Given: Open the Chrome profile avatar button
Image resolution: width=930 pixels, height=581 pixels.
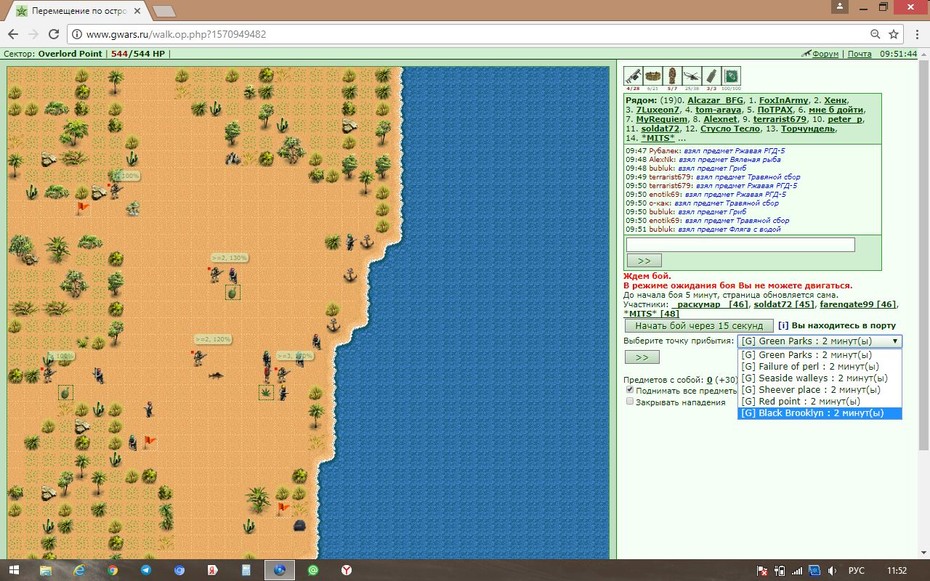Looking at the screenshot, I should click(840, 7).
